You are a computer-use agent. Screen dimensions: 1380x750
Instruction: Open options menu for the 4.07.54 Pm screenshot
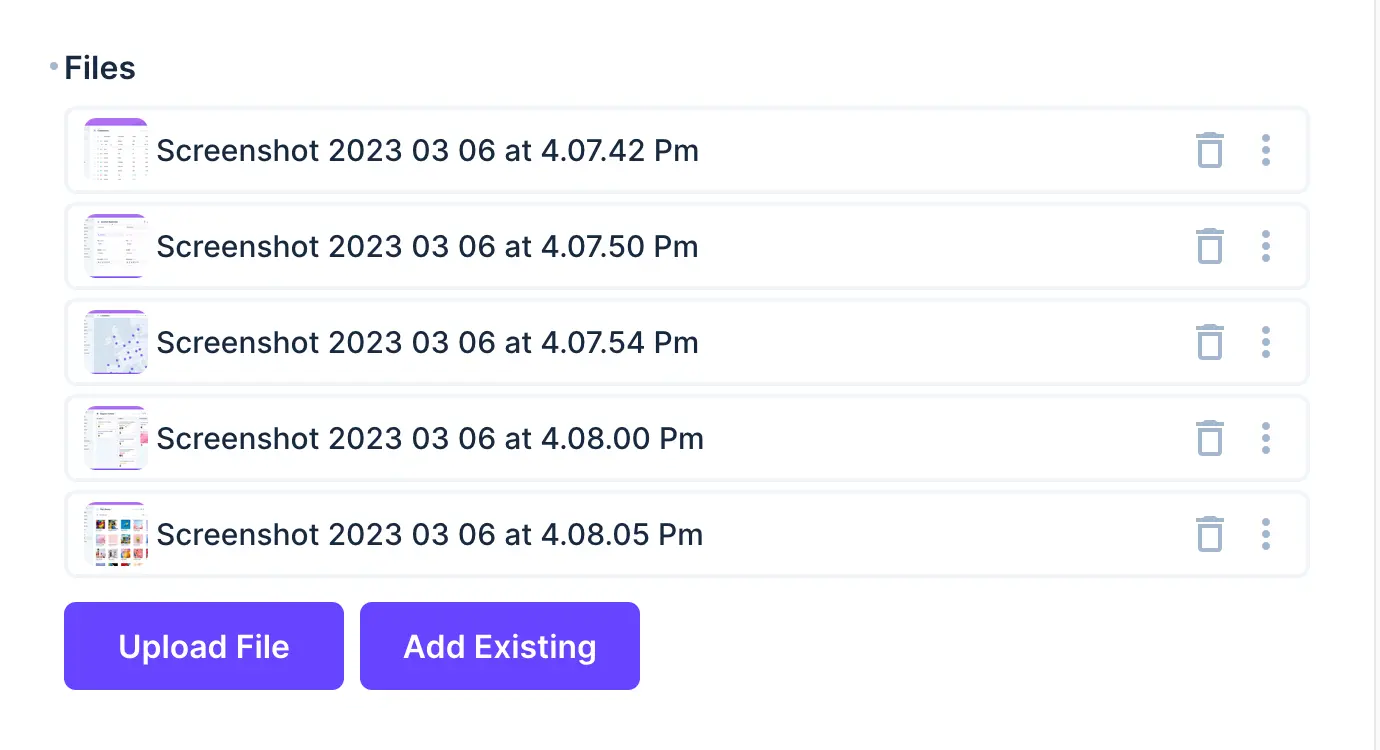pos(1265,342)
